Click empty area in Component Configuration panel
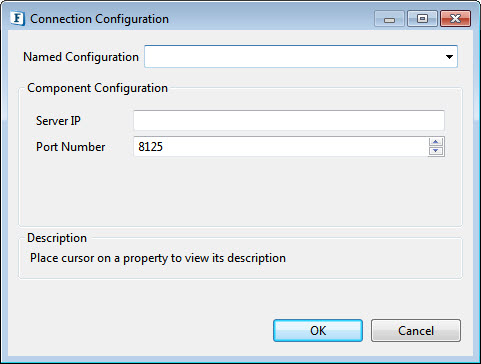481x364 pixels. (x=240, y=192)
